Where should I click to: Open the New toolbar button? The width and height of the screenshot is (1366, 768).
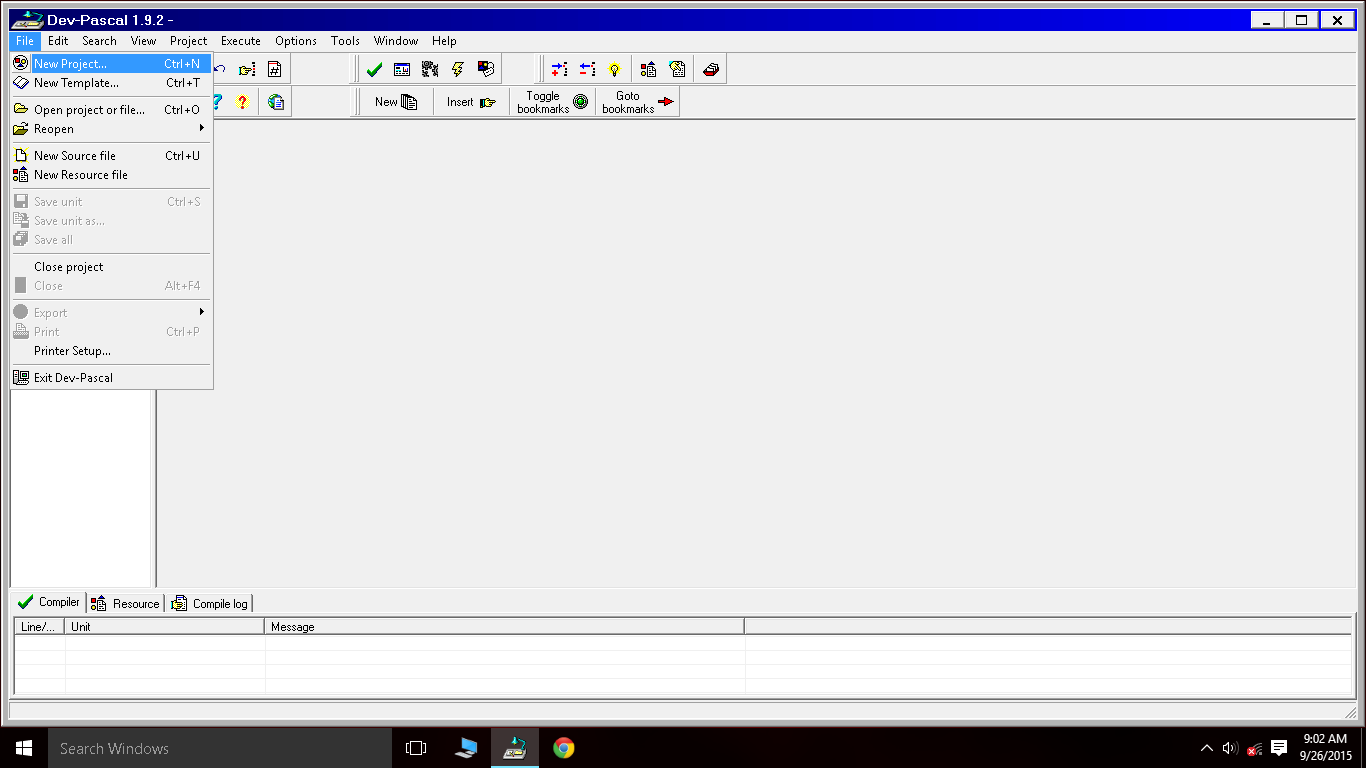[x=396, y=102]
